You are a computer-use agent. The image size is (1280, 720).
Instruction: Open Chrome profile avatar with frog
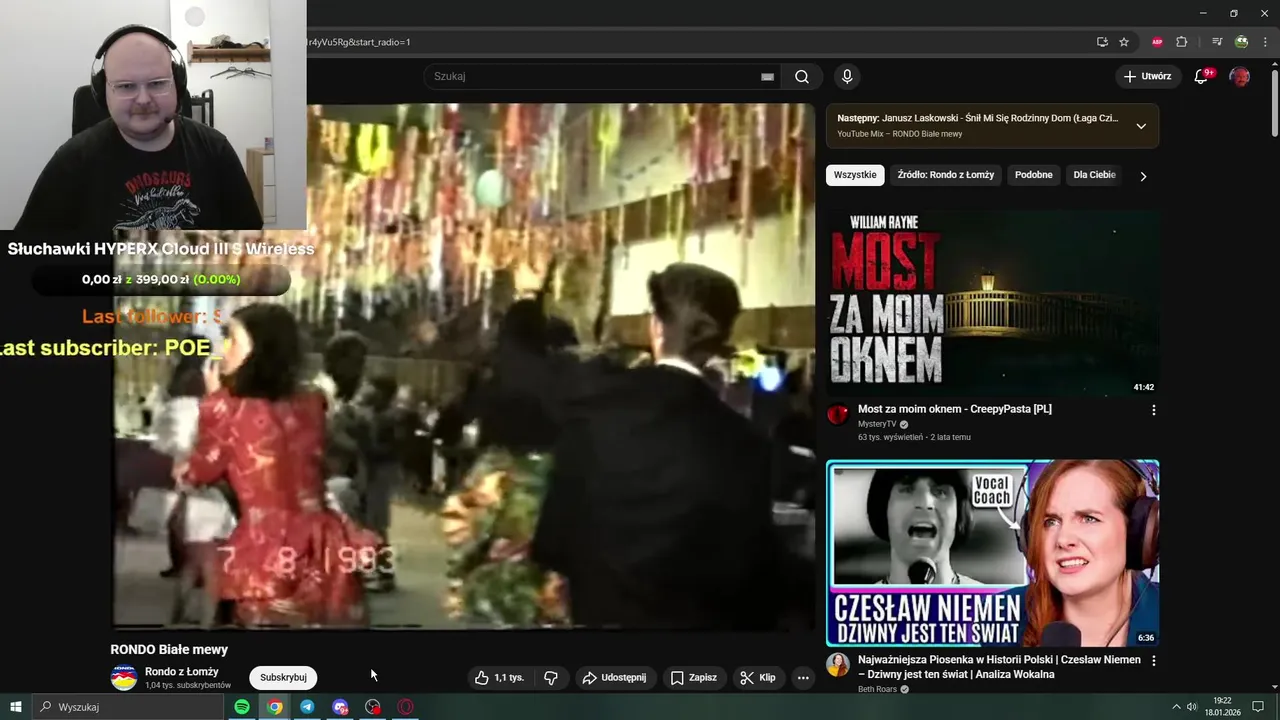1241,42
